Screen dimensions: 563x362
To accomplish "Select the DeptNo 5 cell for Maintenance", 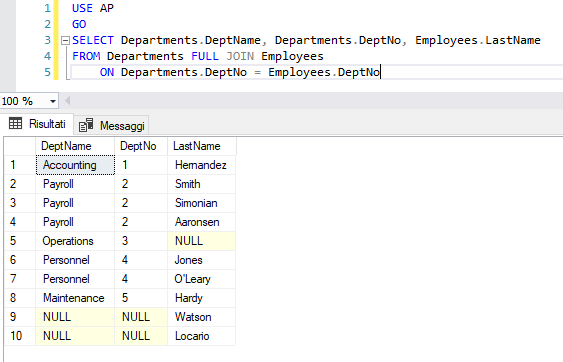I will (x=141, y=298).
